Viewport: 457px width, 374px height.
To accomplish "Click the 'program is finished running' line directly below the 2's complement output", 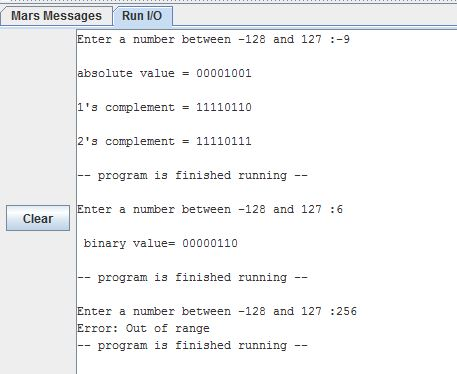I will coord(192,175).
